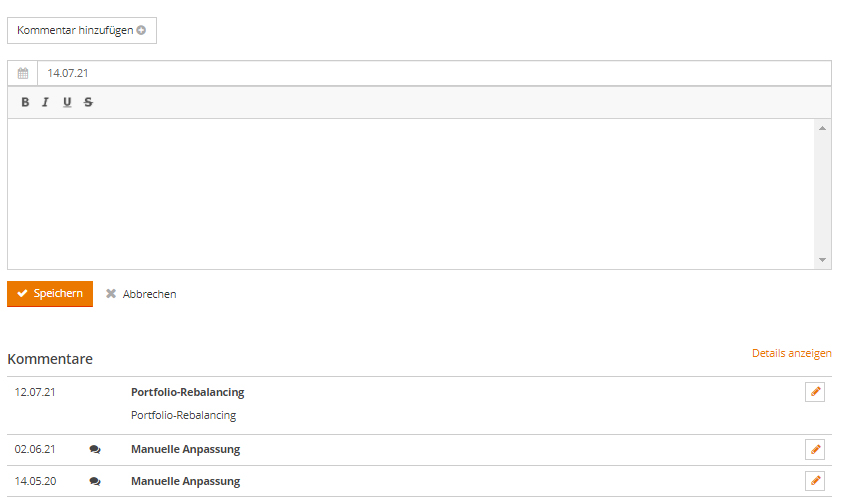Select the 02.06.21 Manuelle Anpassung row title
This screenshot has width=845, height=500.
pyautogui.click(x=185, y=450)
